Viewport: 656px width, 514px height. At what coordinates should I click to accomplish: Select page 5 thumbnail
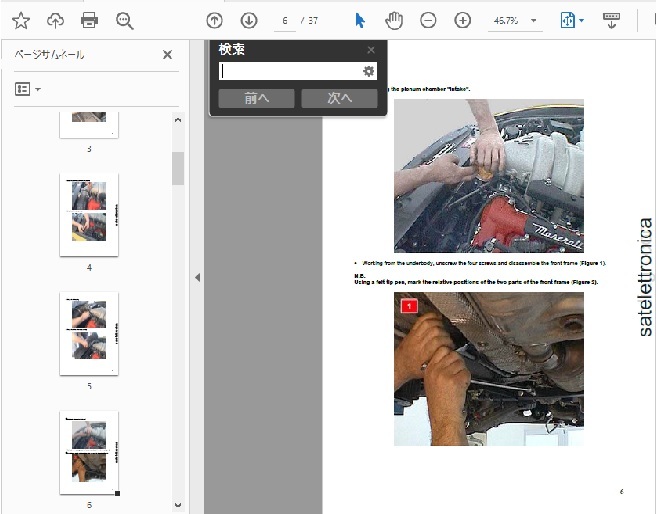click(89, 333)
